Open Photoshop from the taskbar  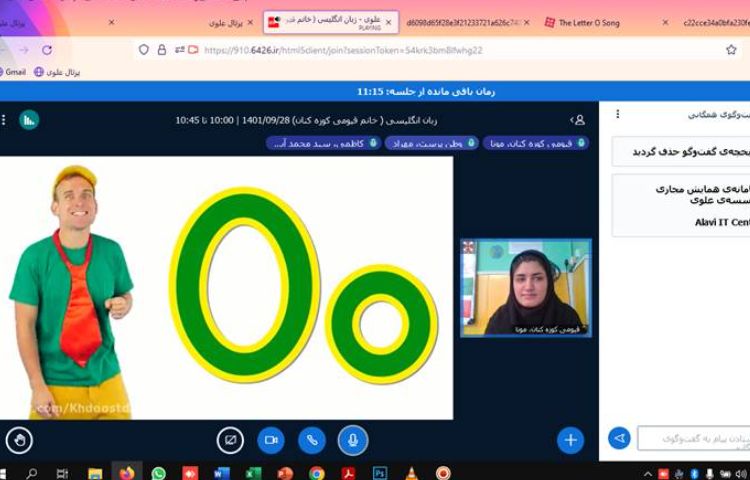click(x=380, y=473)
